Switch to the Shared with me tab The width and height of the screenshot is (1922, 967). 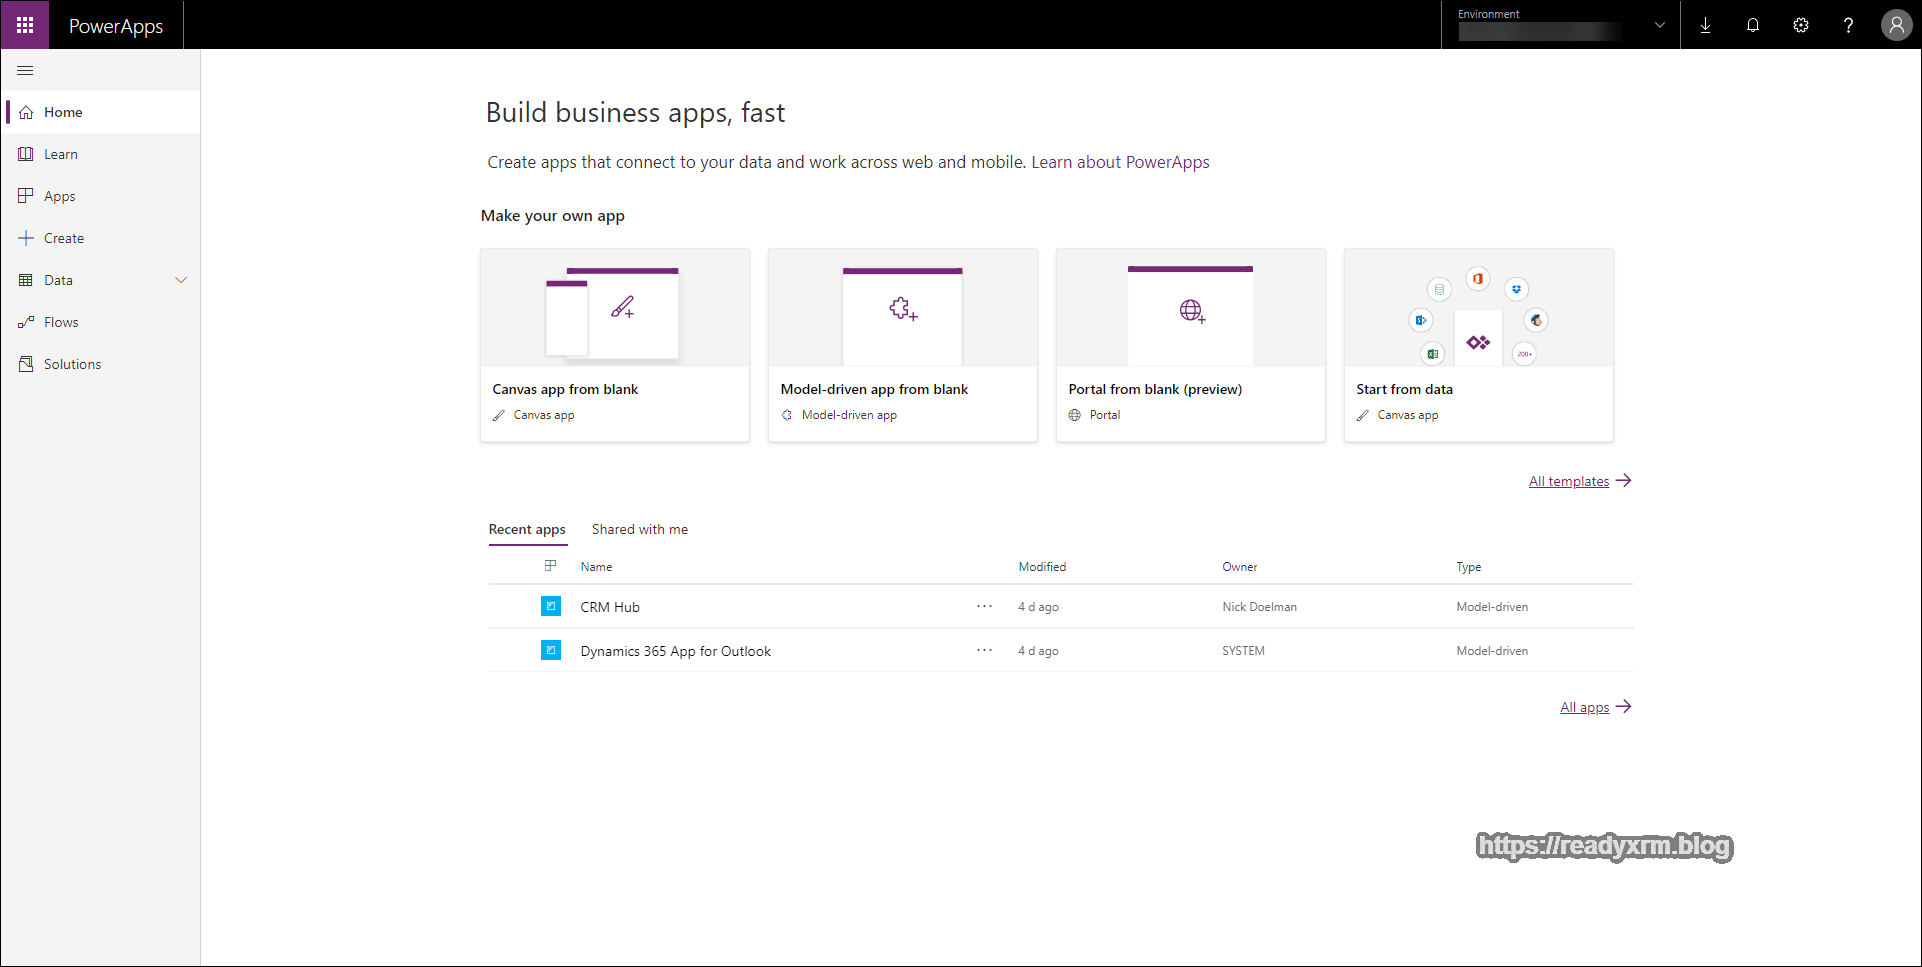(x=639, y=529)
